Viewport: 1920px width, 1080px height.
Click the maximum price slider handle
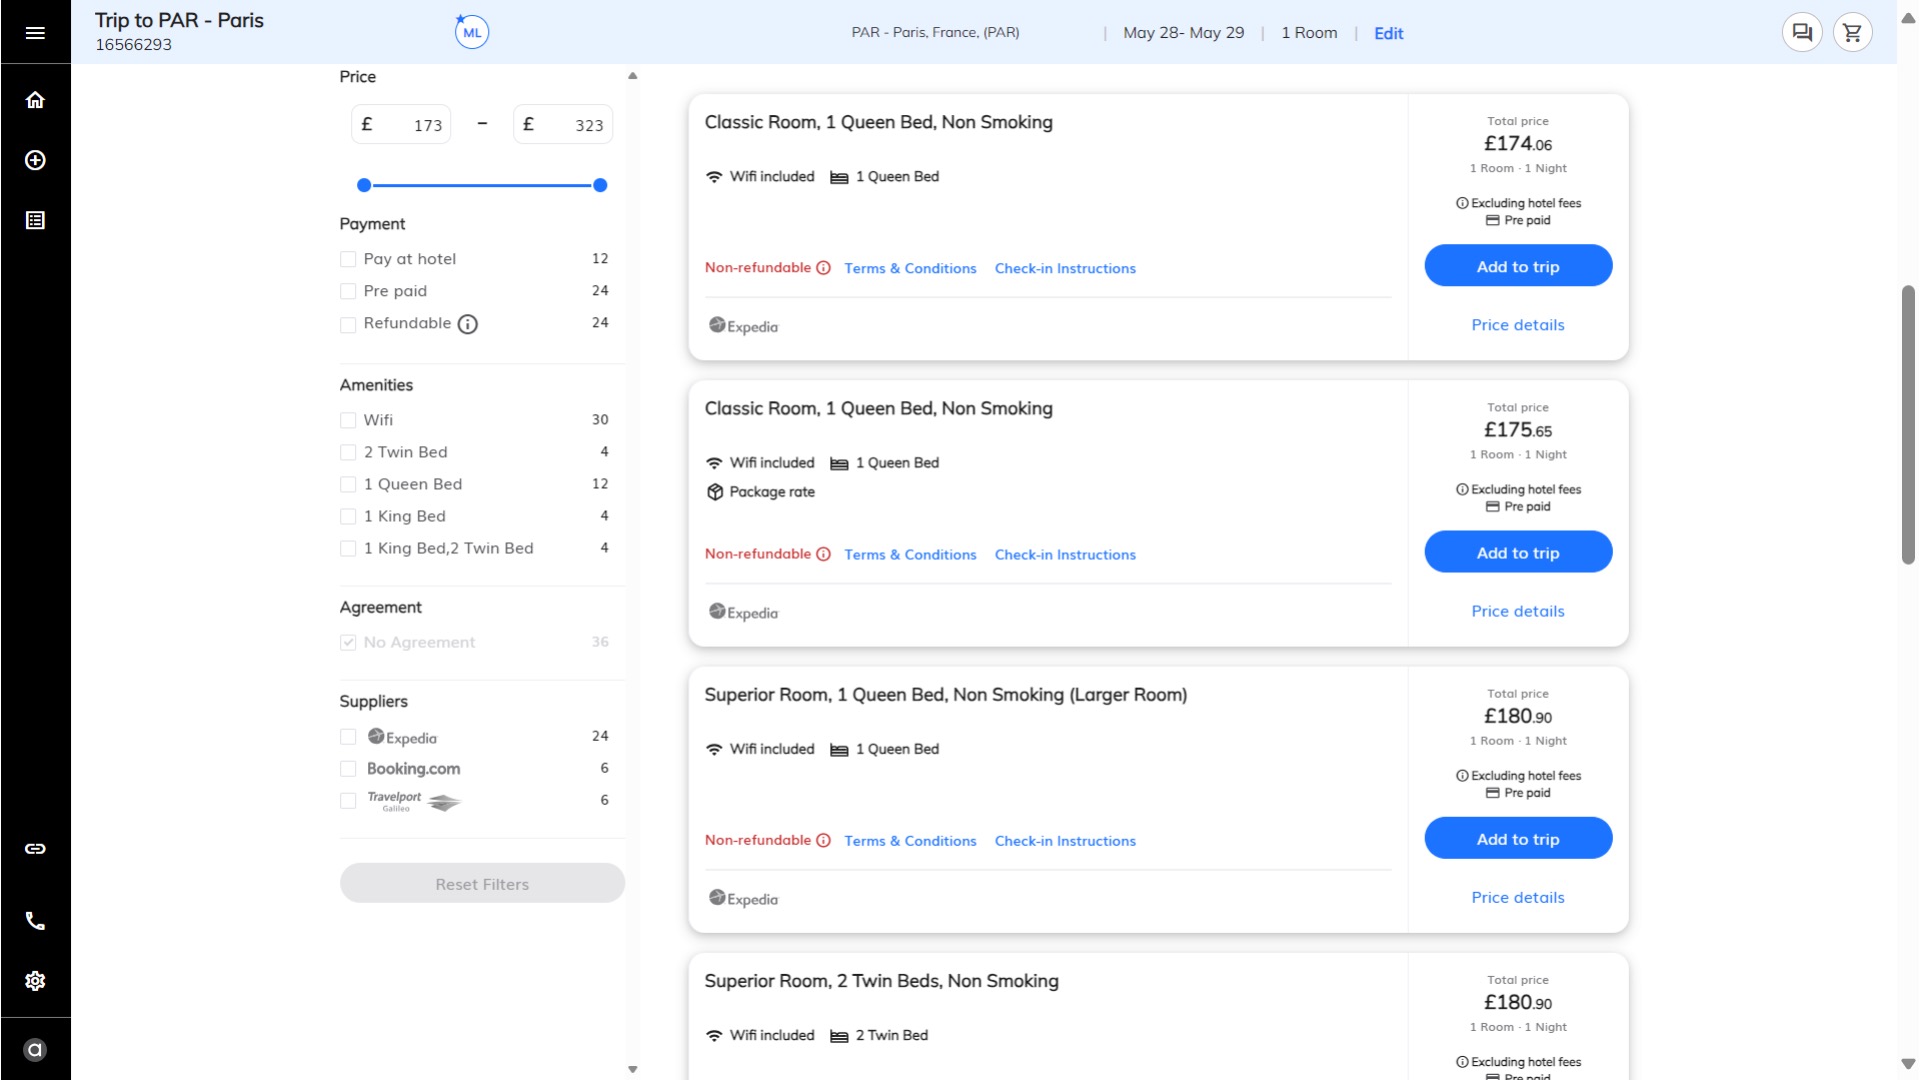[600, 185]
